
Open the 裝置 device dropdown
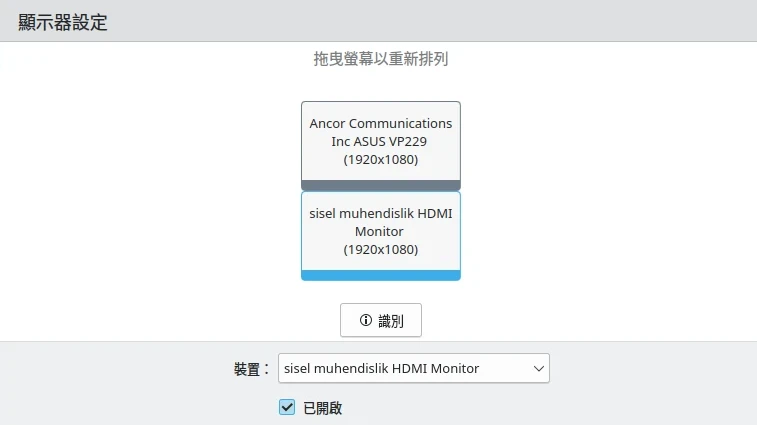(x=413, y=368)
